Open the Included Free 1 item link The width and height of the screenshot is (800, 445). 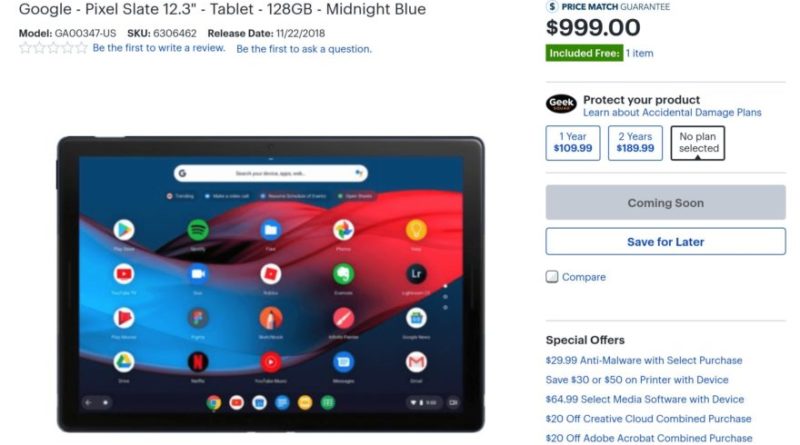(x=639, y=53)
